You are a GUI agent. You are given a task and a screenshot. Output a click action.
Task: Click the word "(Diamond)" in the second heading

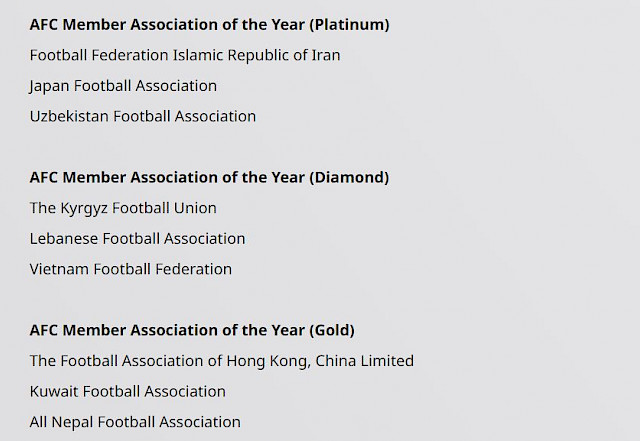click(349, 178)
